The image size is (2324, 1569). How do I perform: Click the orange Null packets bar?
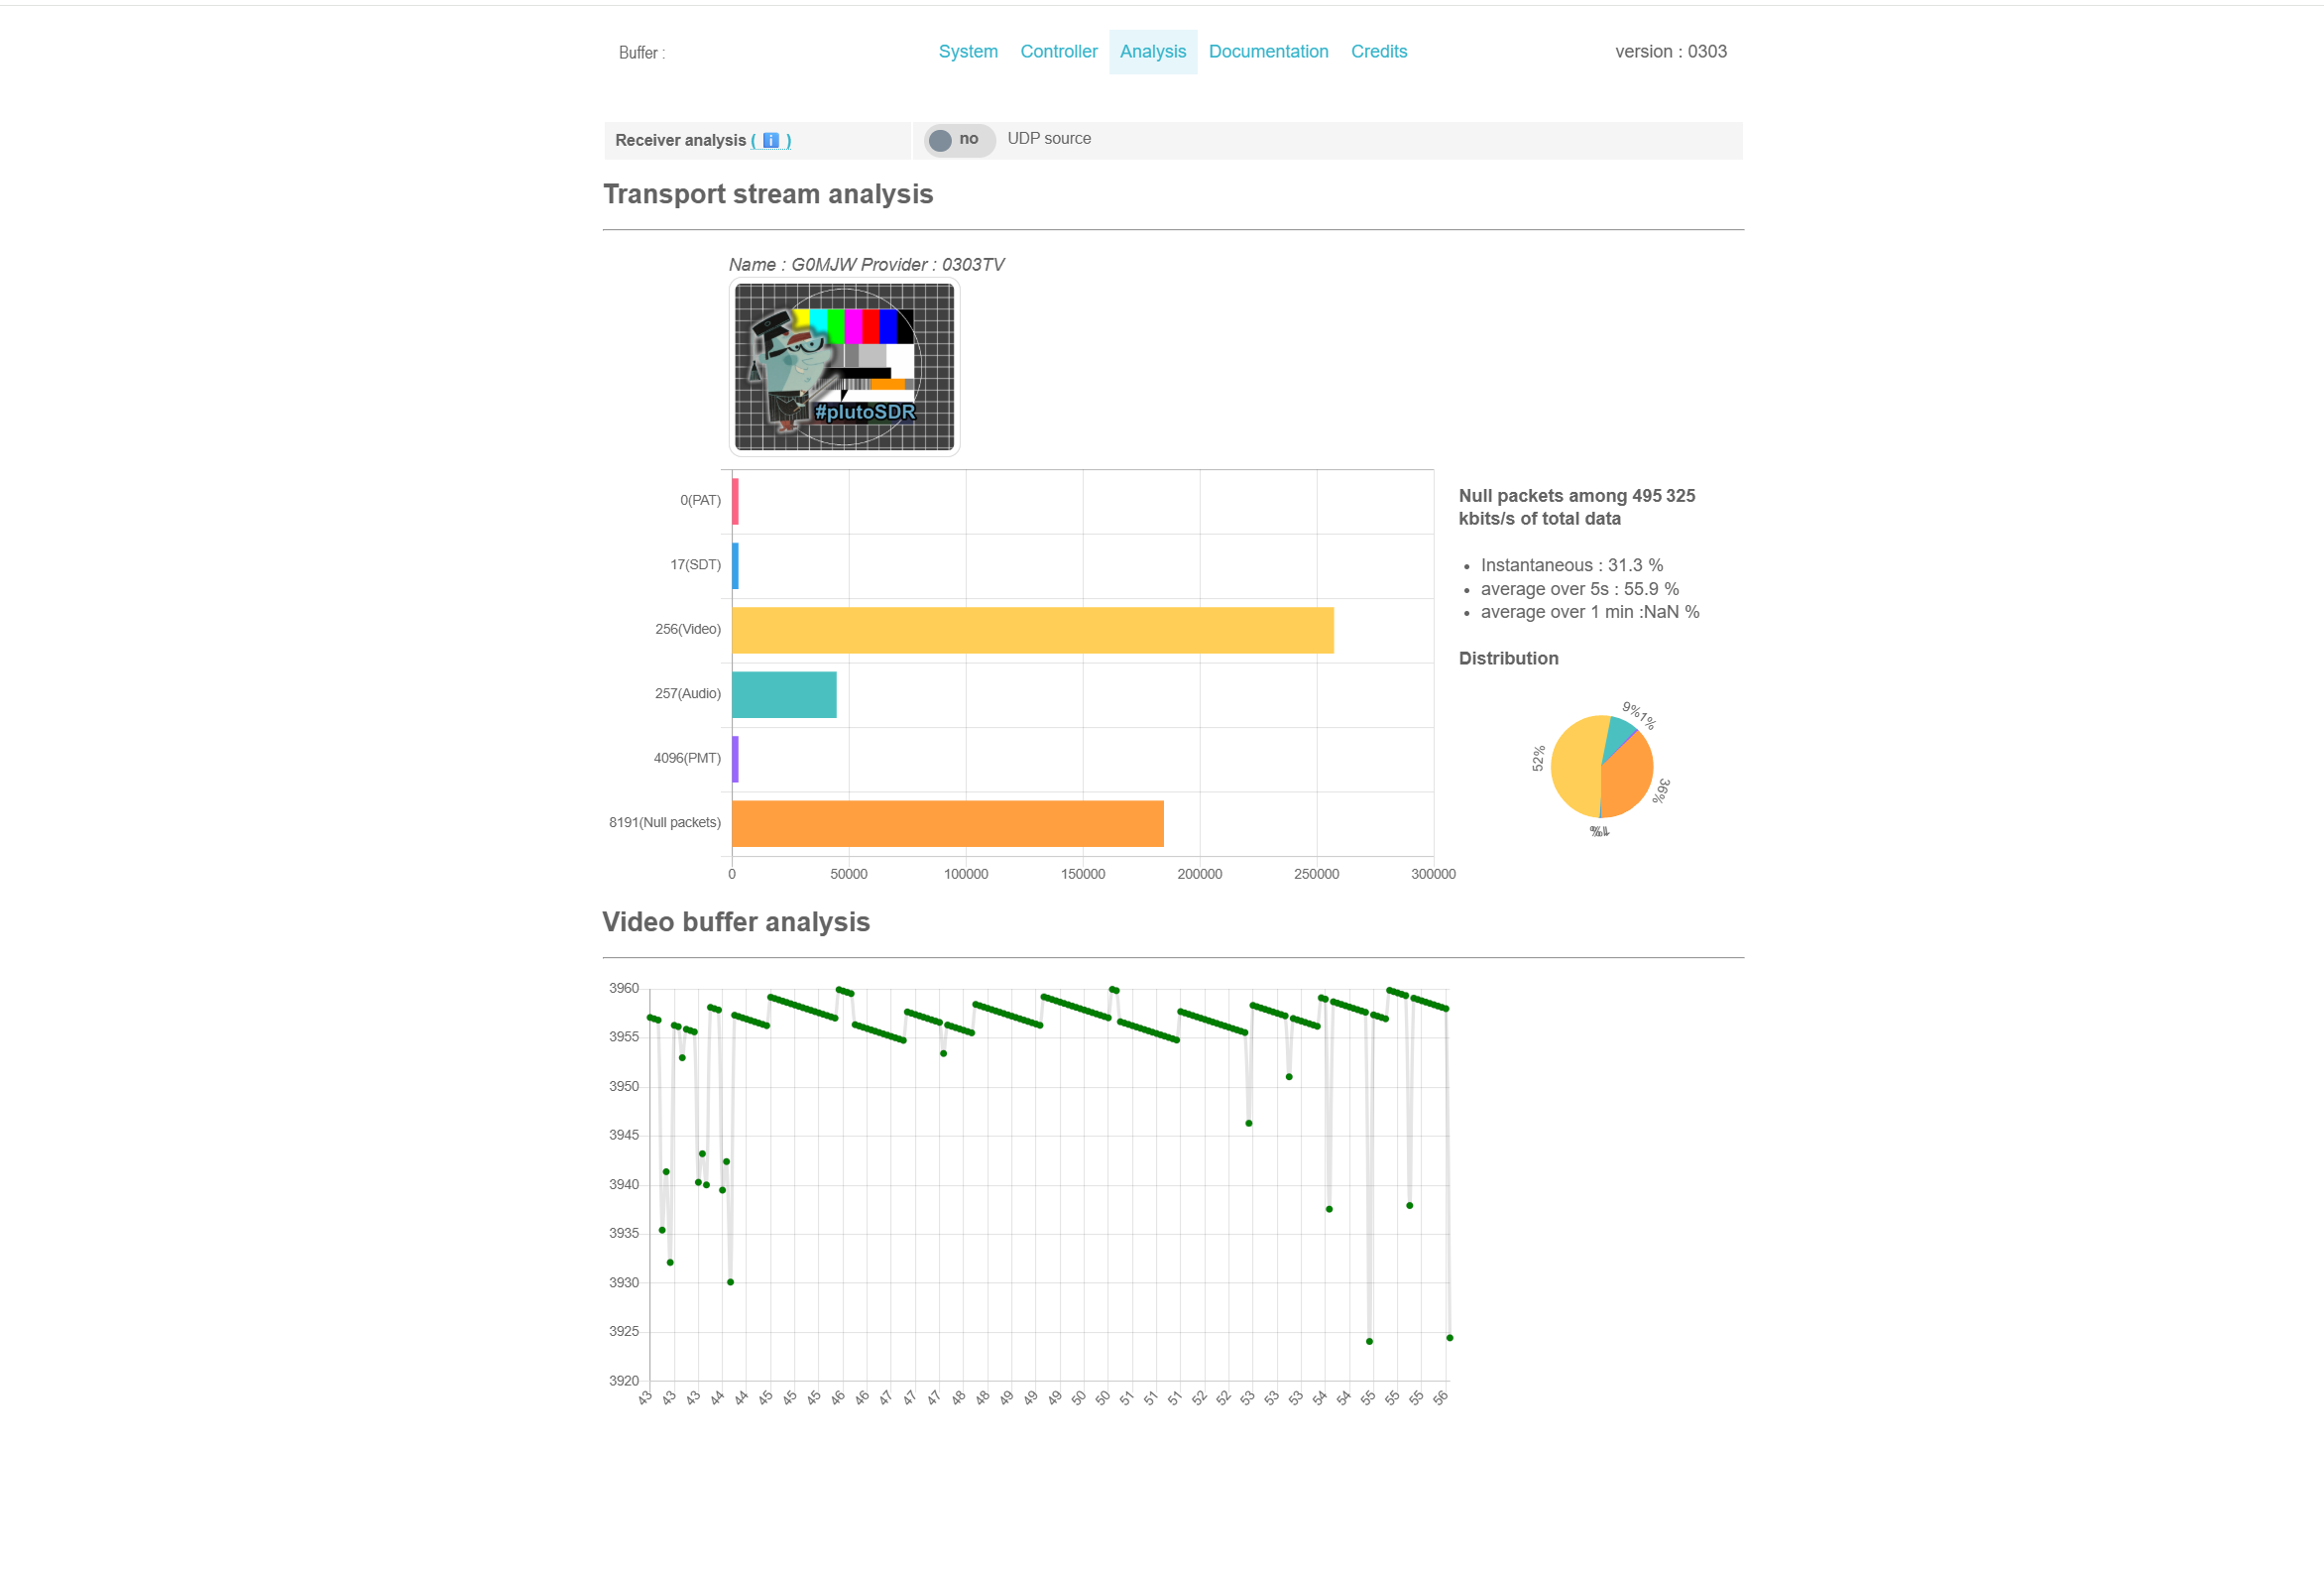pos(947,824)
